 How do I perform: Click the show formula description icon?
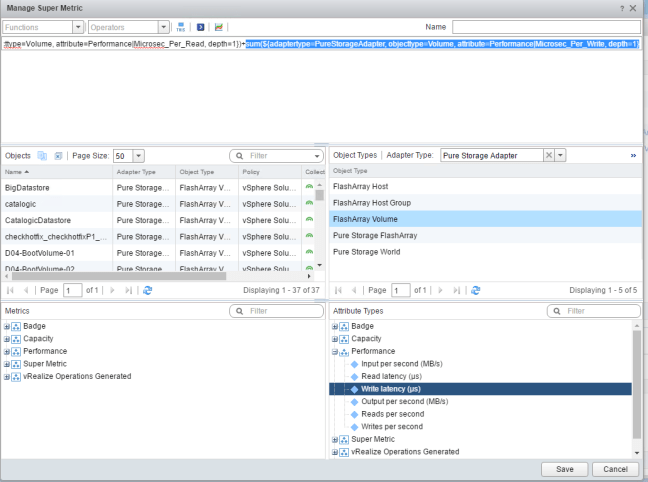tap(198, 27)
